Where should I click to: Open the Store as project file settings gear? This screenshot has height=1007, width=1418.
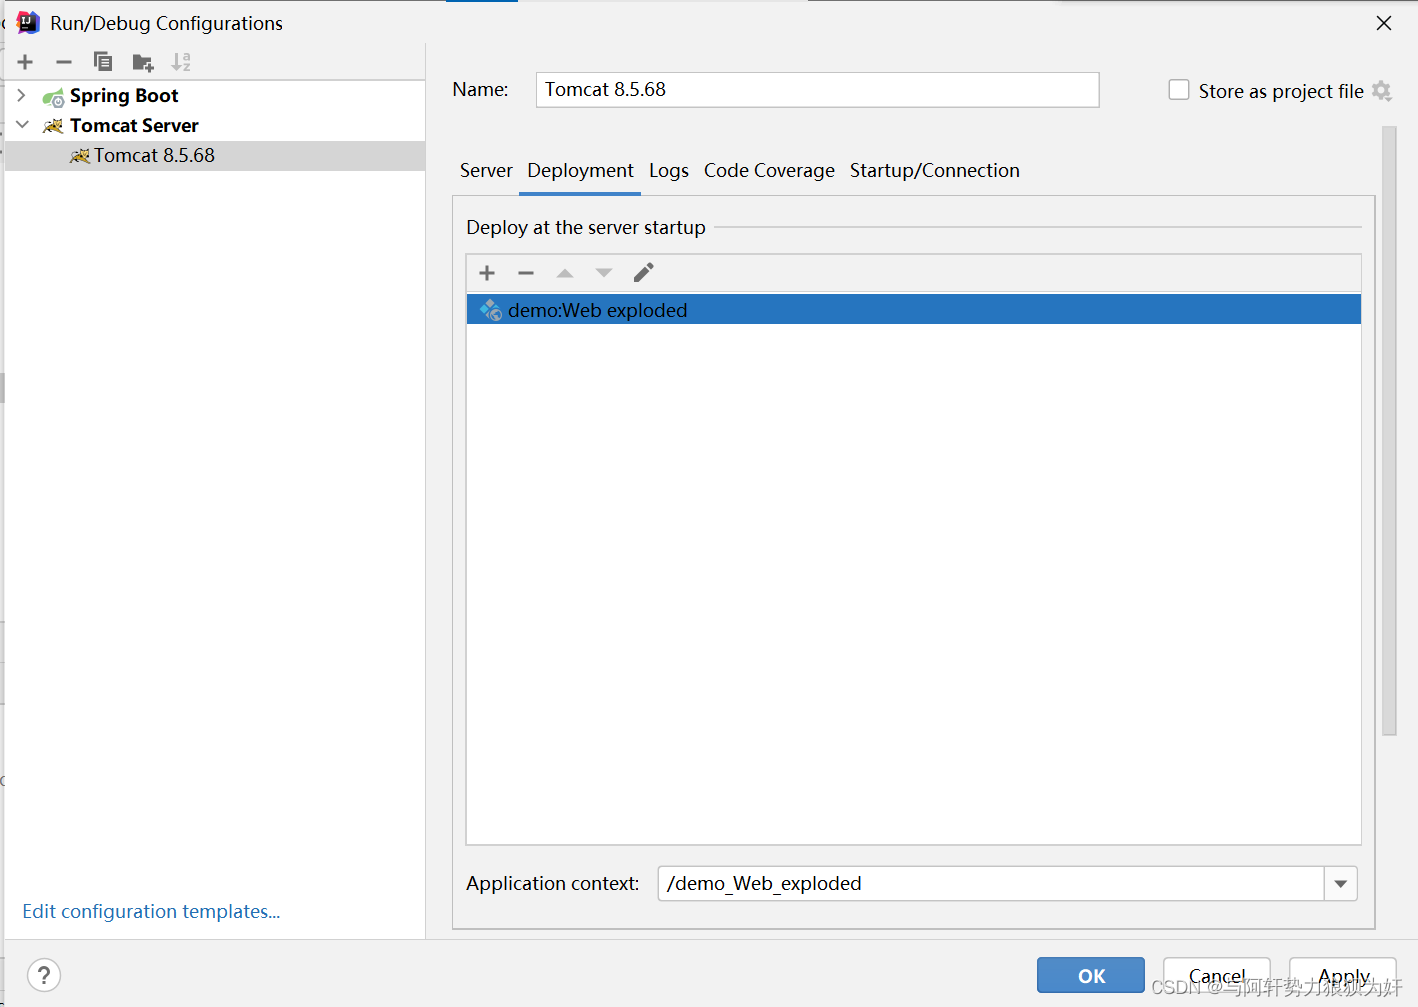tap(1383, 90)
